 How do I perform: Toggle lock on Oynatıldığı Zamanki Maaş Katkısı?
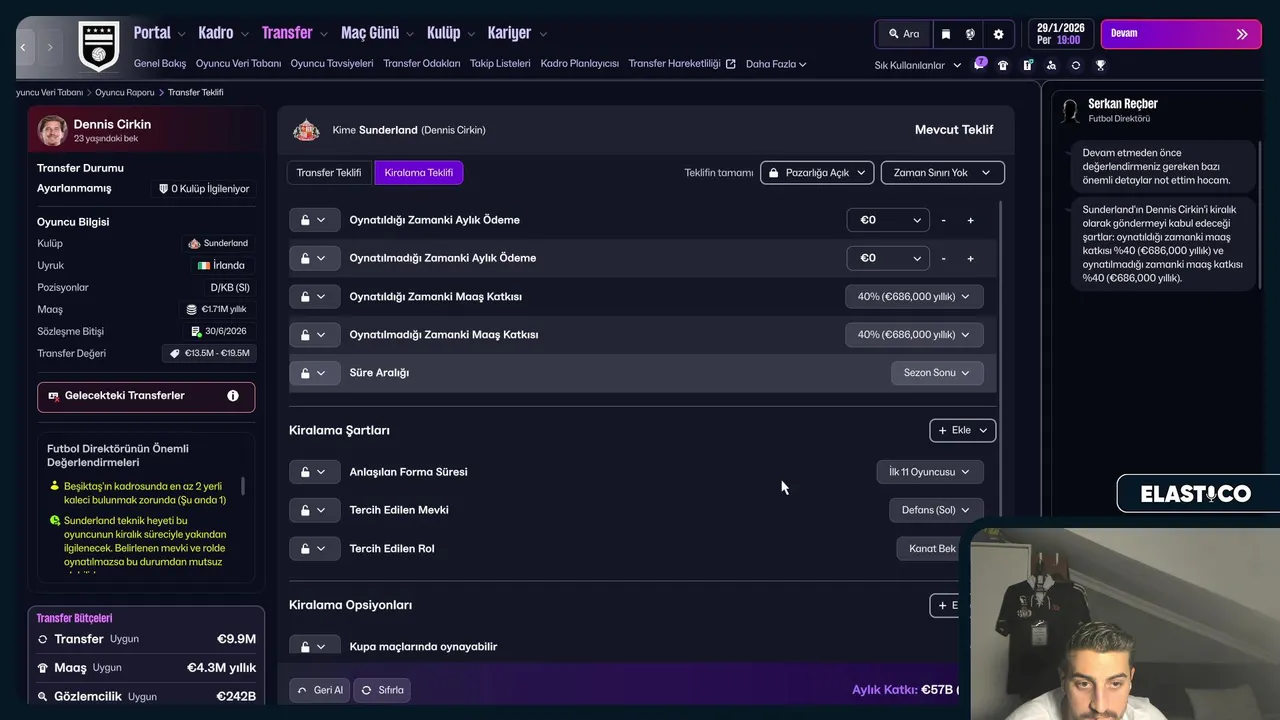(313, 297)
